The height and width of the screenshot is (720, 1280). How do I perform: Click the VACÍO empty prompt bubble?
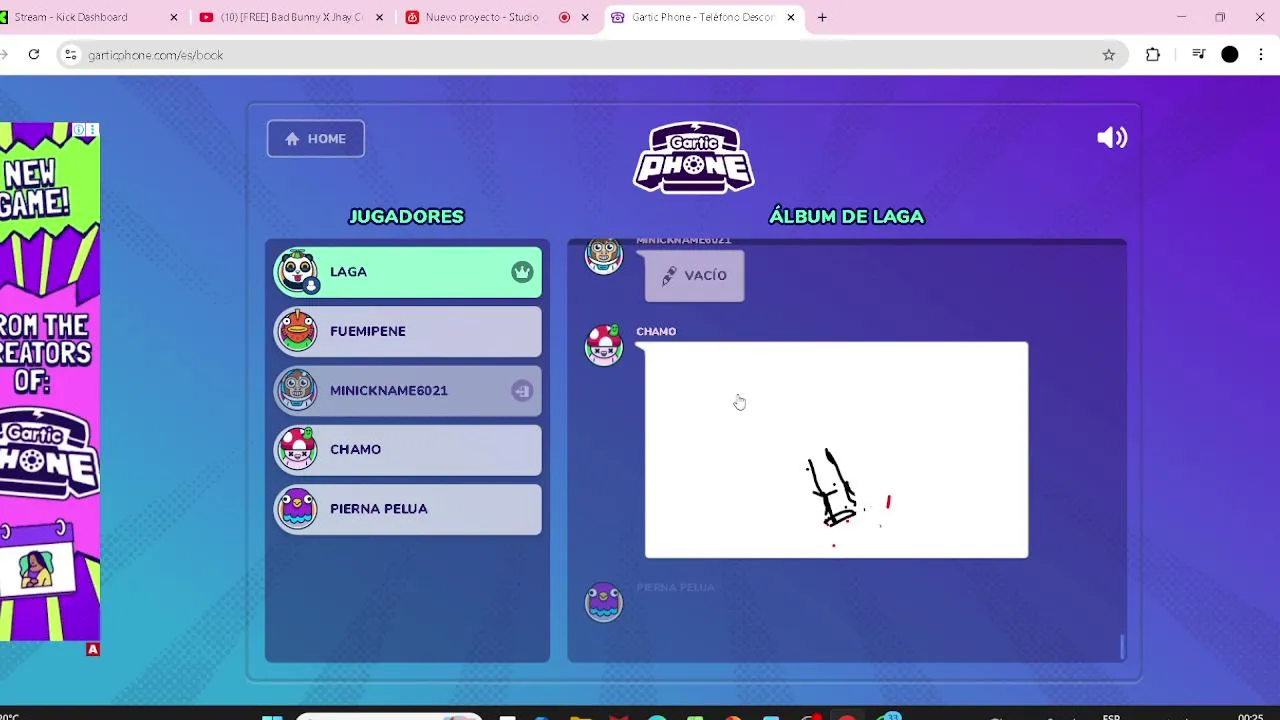[x=694, y=275]
